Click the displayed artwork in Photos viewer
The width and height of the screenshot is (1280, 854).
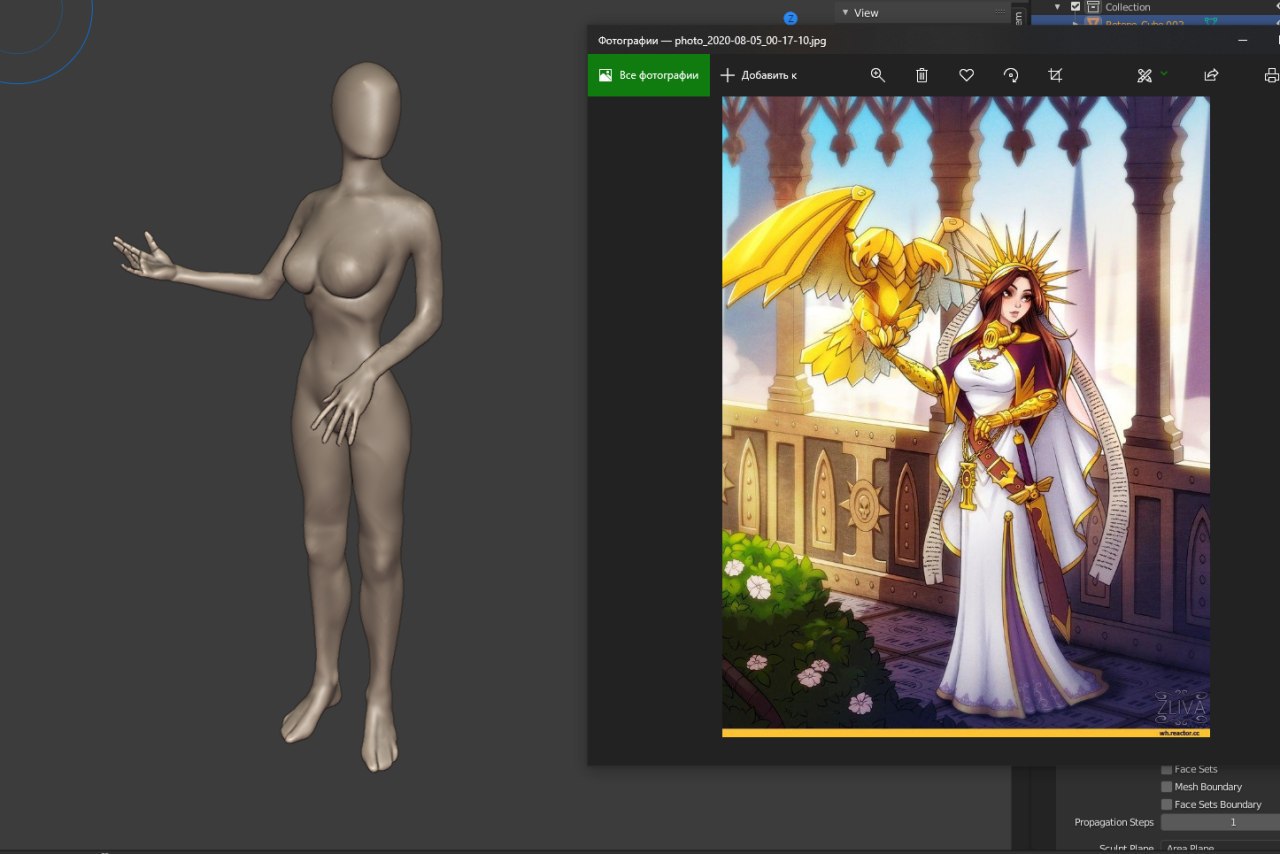click(x=966, y=417)
